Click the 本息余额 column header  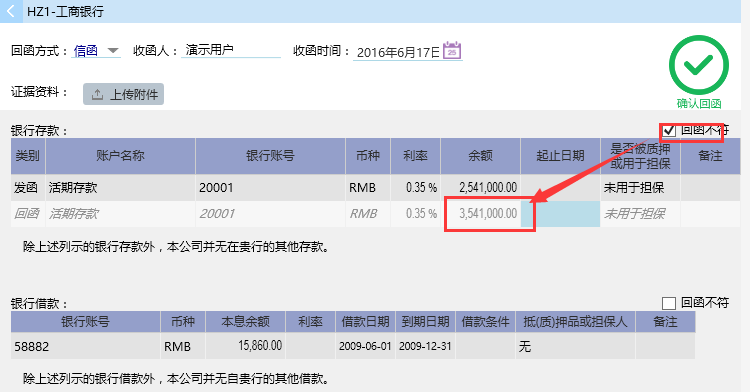pos(245,322)
